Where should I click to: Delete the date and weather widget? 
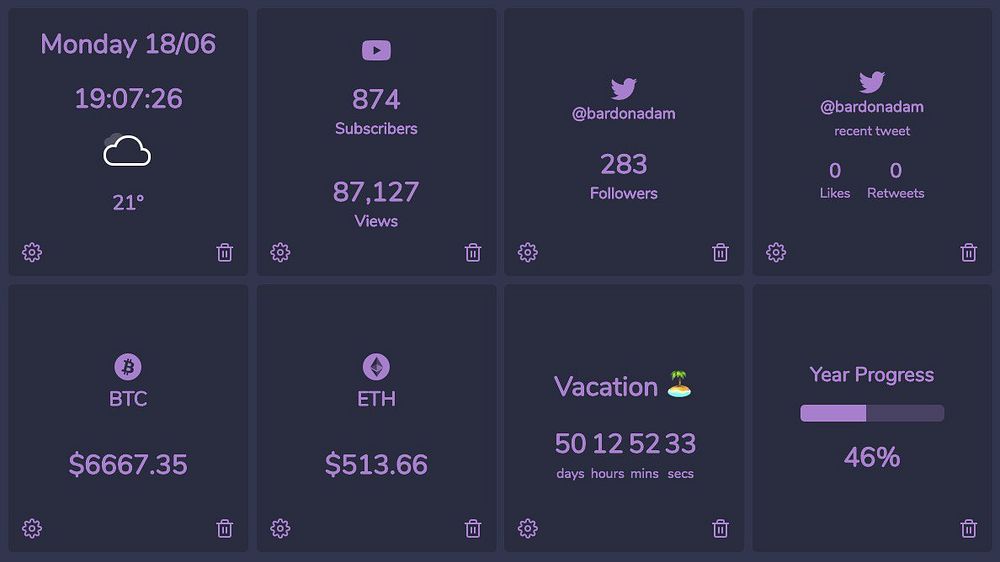(x=225, y=253)
